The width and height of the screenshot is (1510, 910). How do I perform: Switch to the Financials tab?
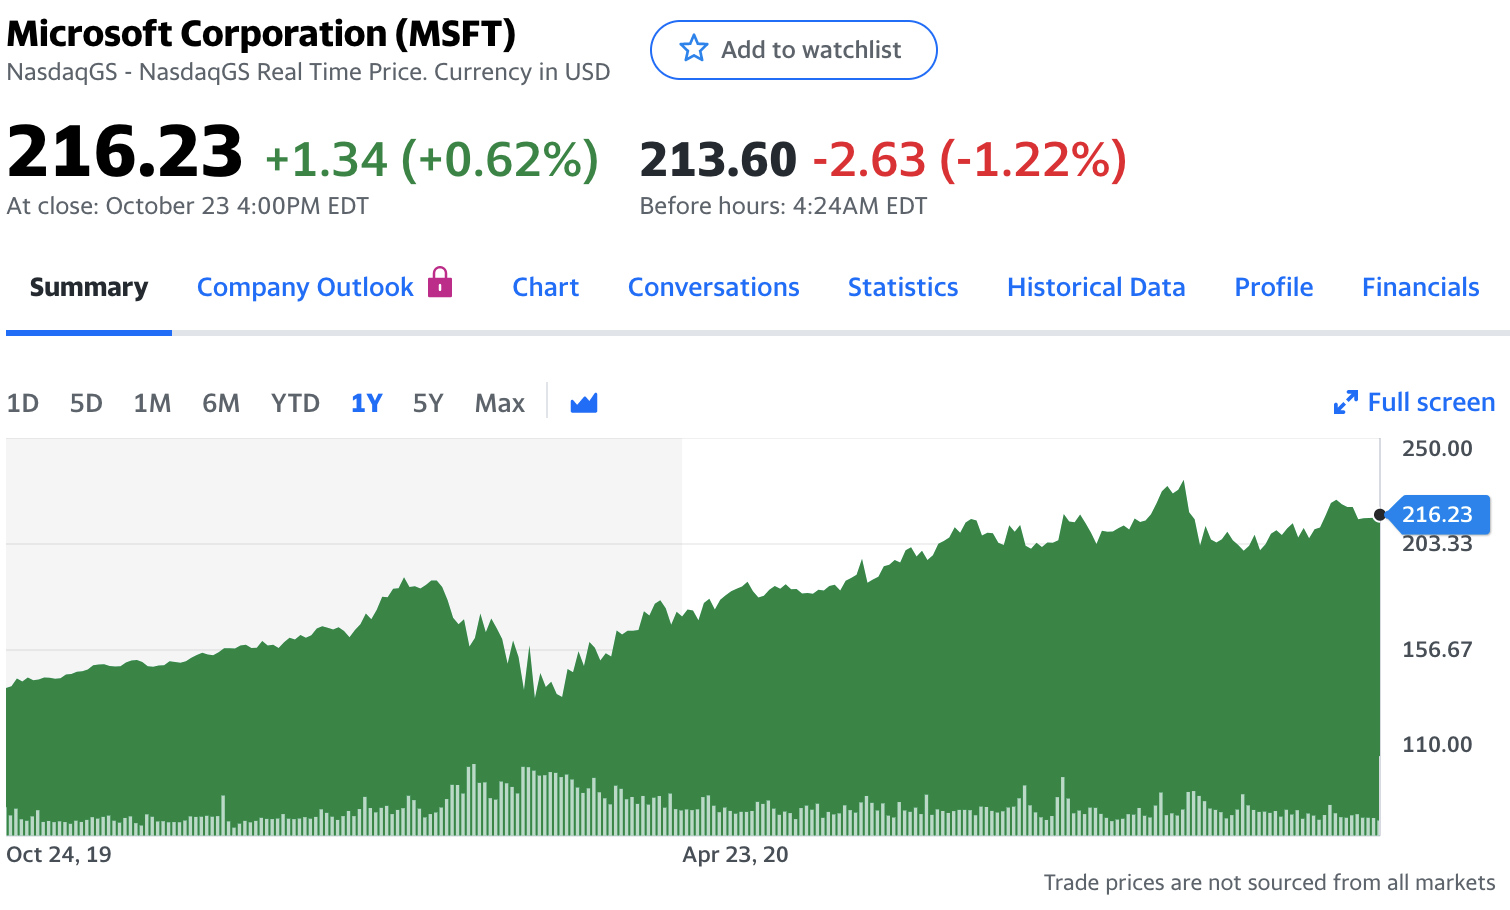click(x=1421, y=288)
